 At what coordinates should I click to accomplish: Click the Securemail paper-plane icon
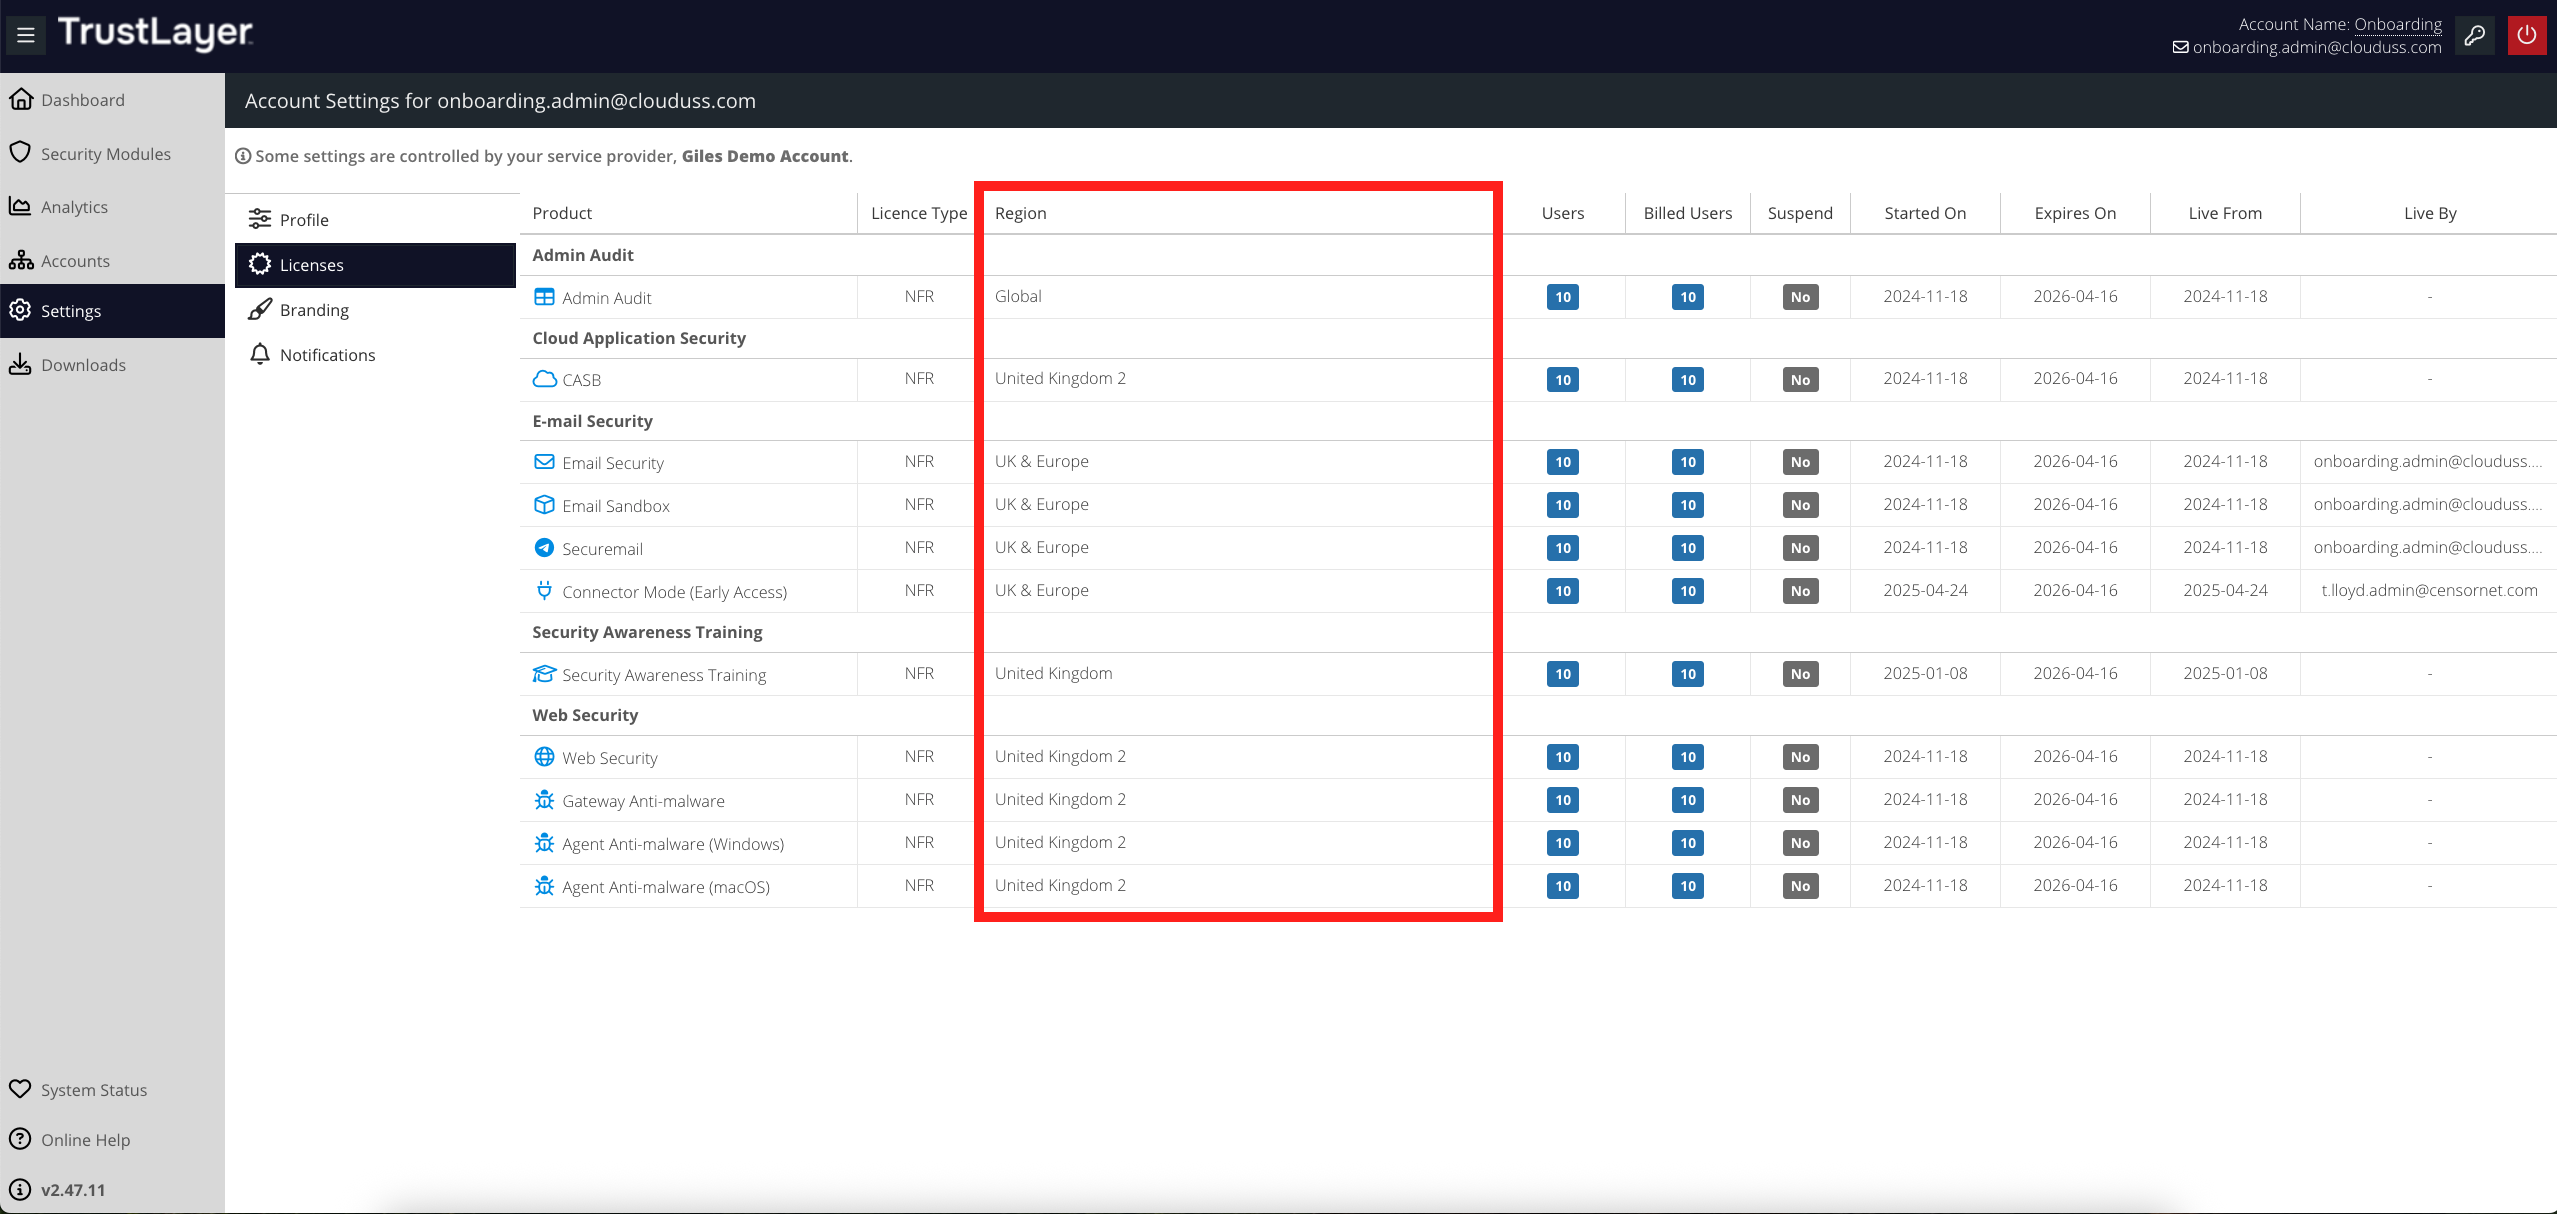click(x=544, y=548)
